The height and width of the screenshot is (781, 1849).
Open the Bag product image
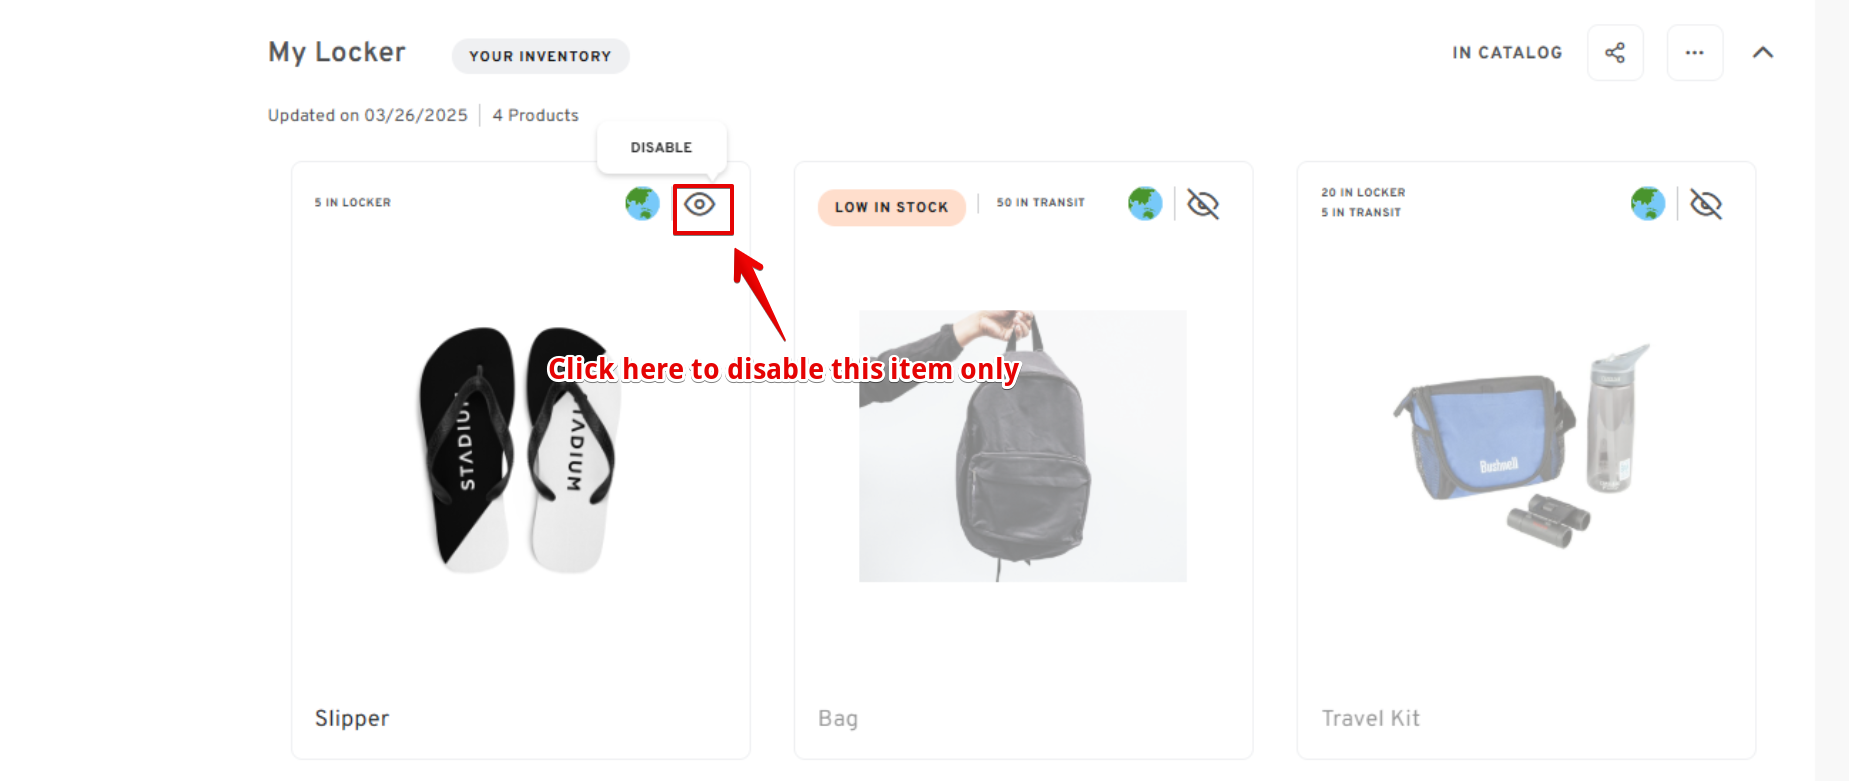[1022, 446]
